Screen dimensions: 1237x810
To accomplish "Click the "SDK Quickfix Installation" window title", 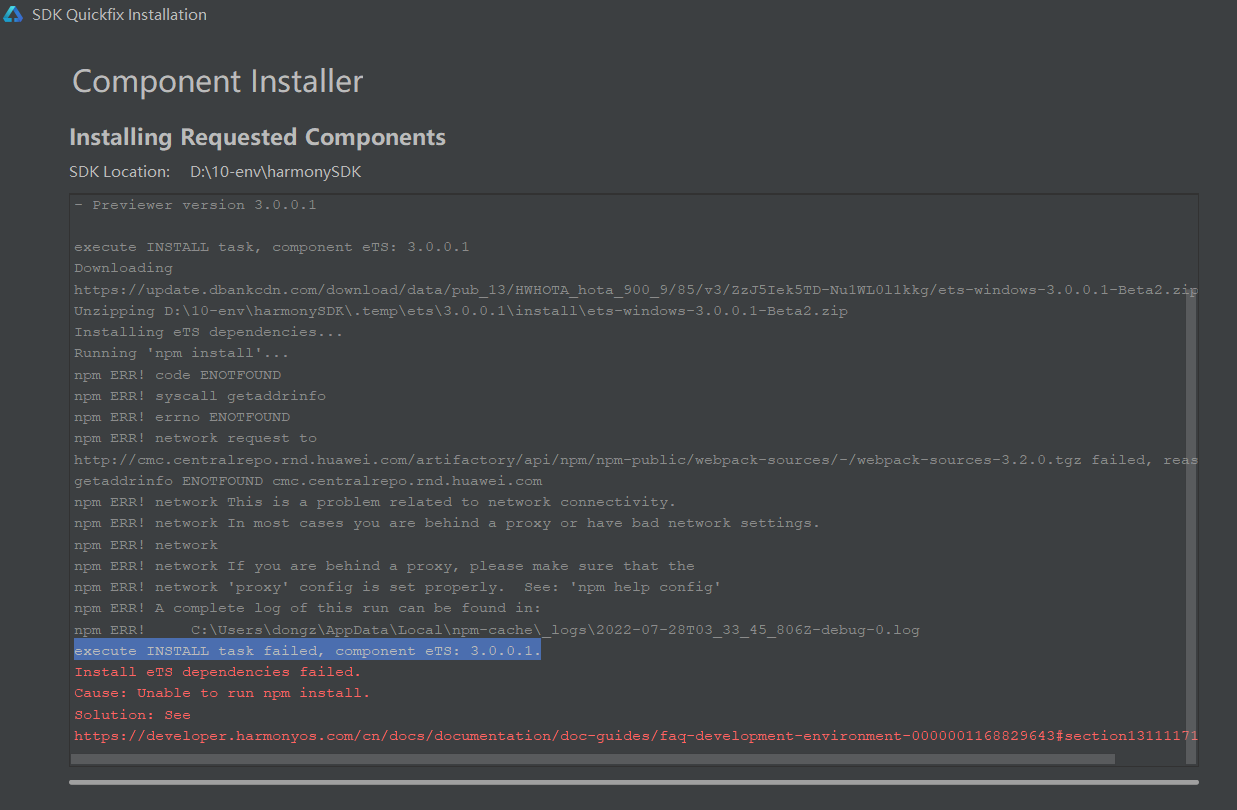I will 120,15.
